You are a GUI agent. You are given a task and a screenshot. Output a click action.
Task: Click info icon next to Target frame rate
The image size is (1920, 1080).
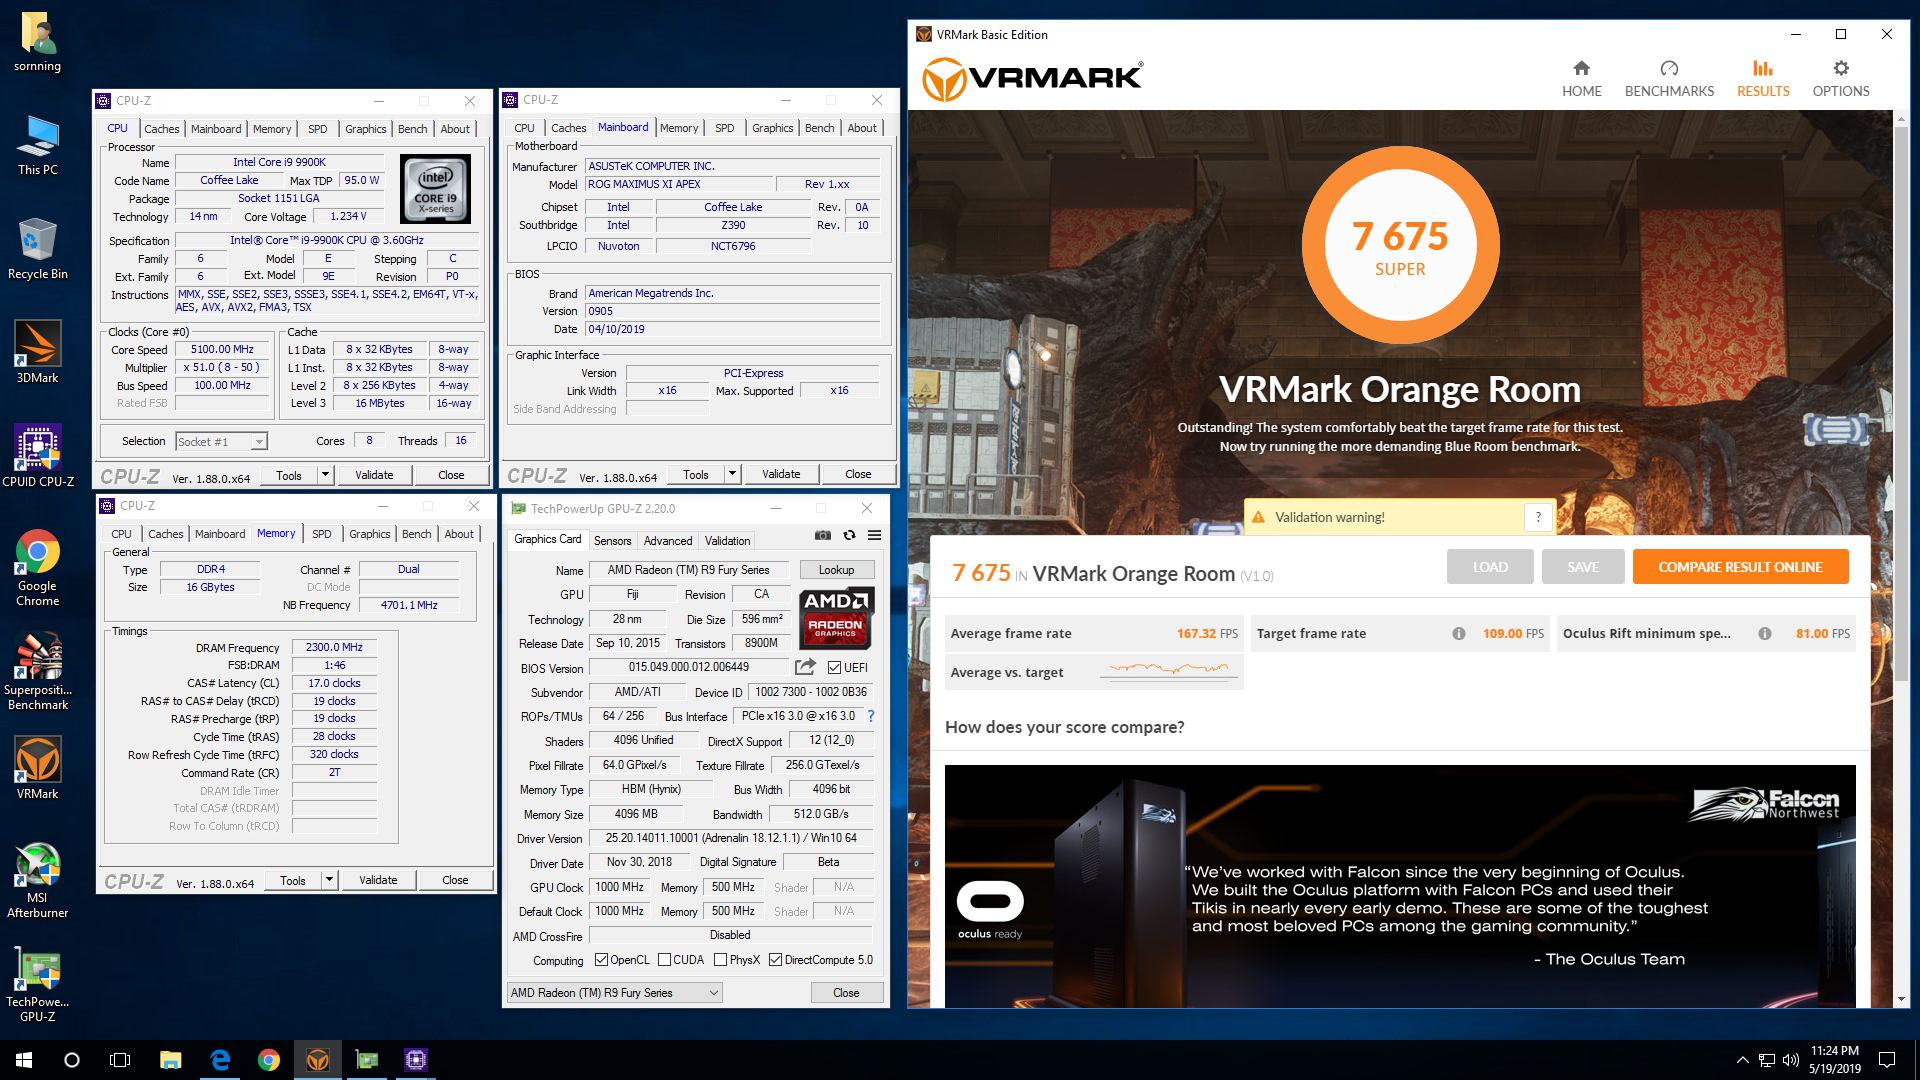click(x=1459, y=634)
